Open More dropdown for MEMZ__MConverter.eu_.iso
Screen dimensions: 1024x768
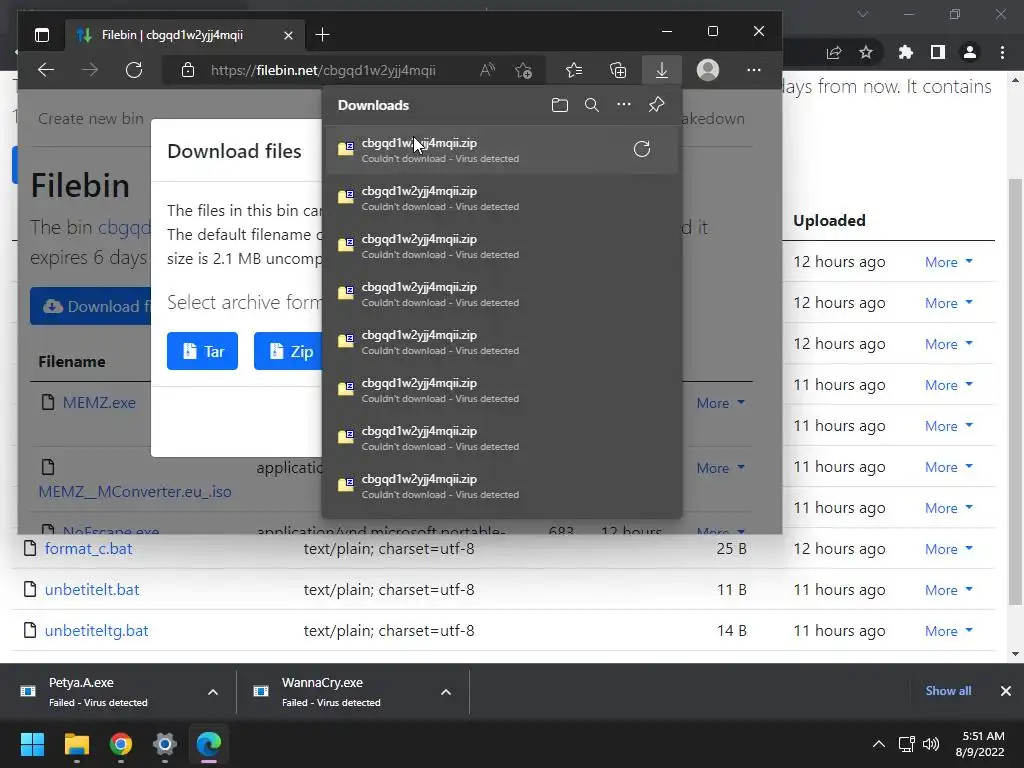720,468
